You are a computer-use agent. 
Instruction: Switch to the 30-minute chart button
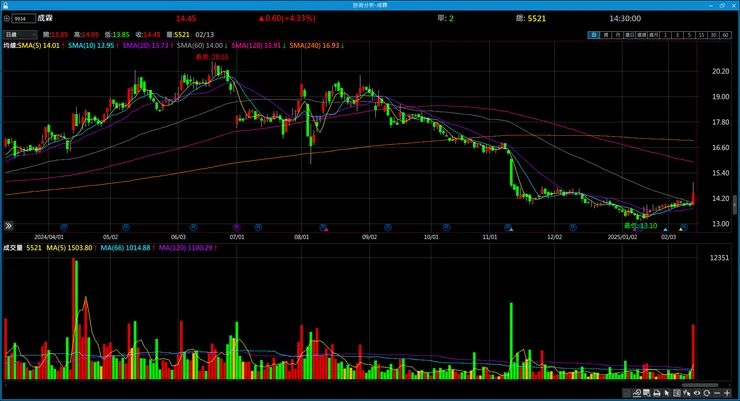click(x=713, y=35)
